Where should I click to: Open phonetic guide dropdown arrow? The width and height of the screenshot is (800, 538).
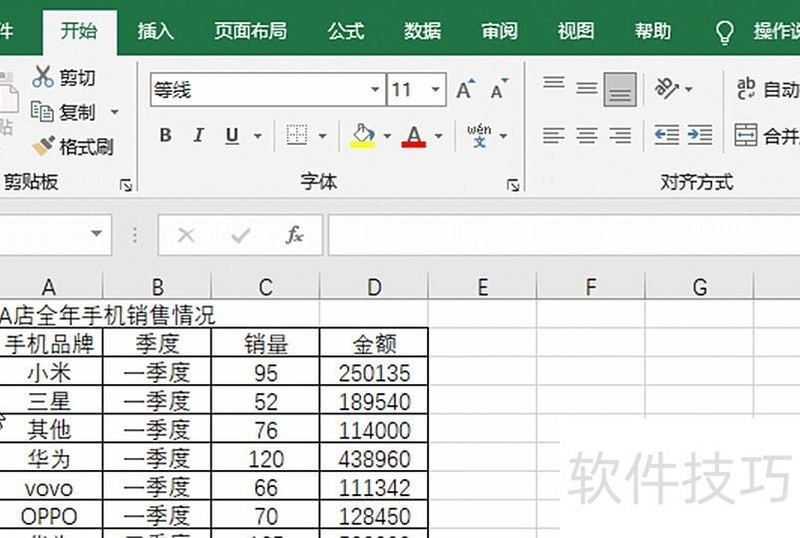point(504,136)
